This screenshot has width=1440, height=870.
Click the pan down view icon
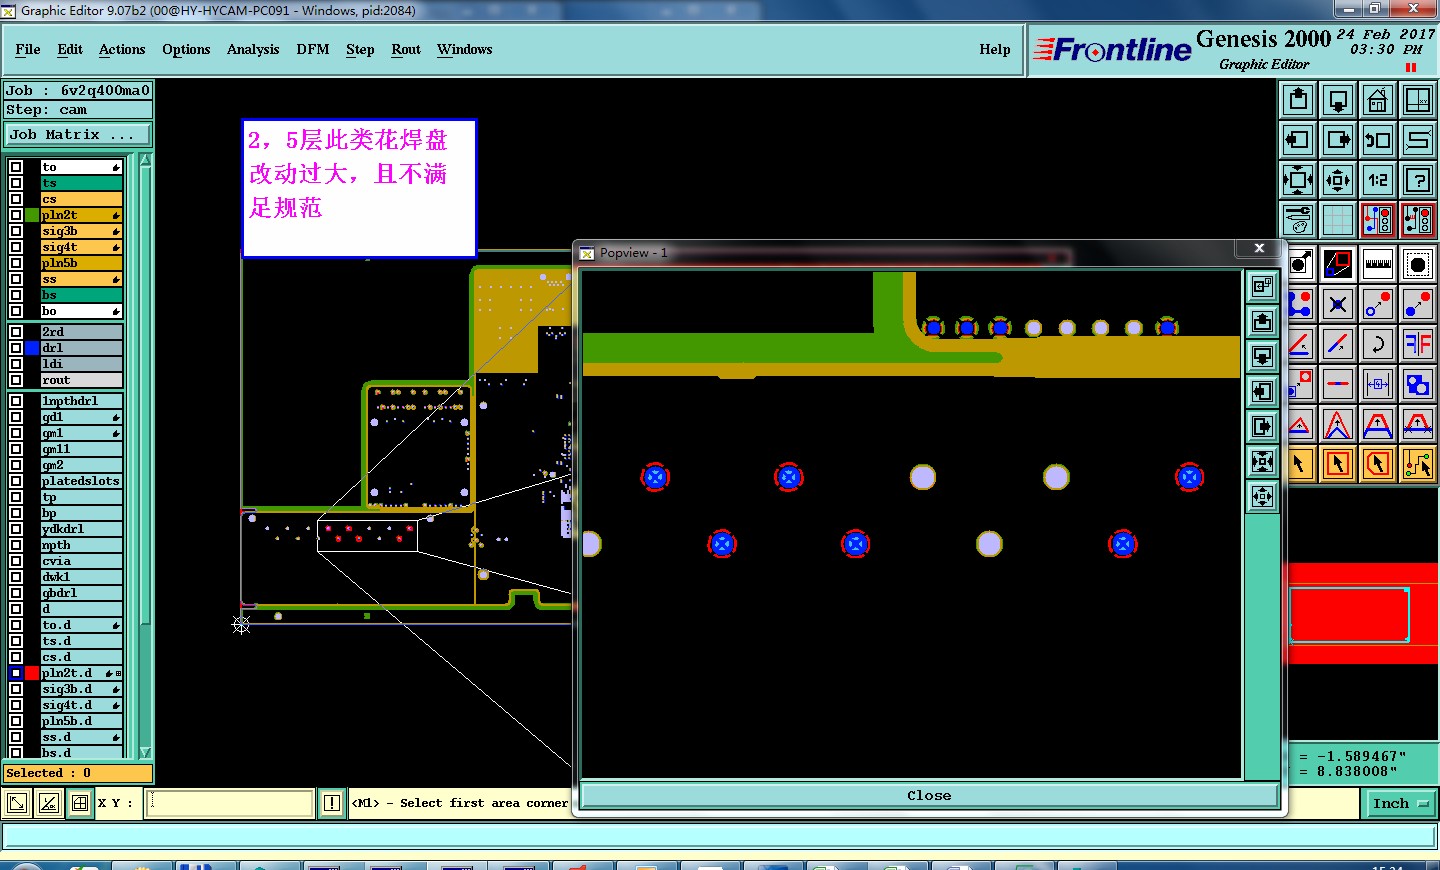click(x=1338, y=100)
